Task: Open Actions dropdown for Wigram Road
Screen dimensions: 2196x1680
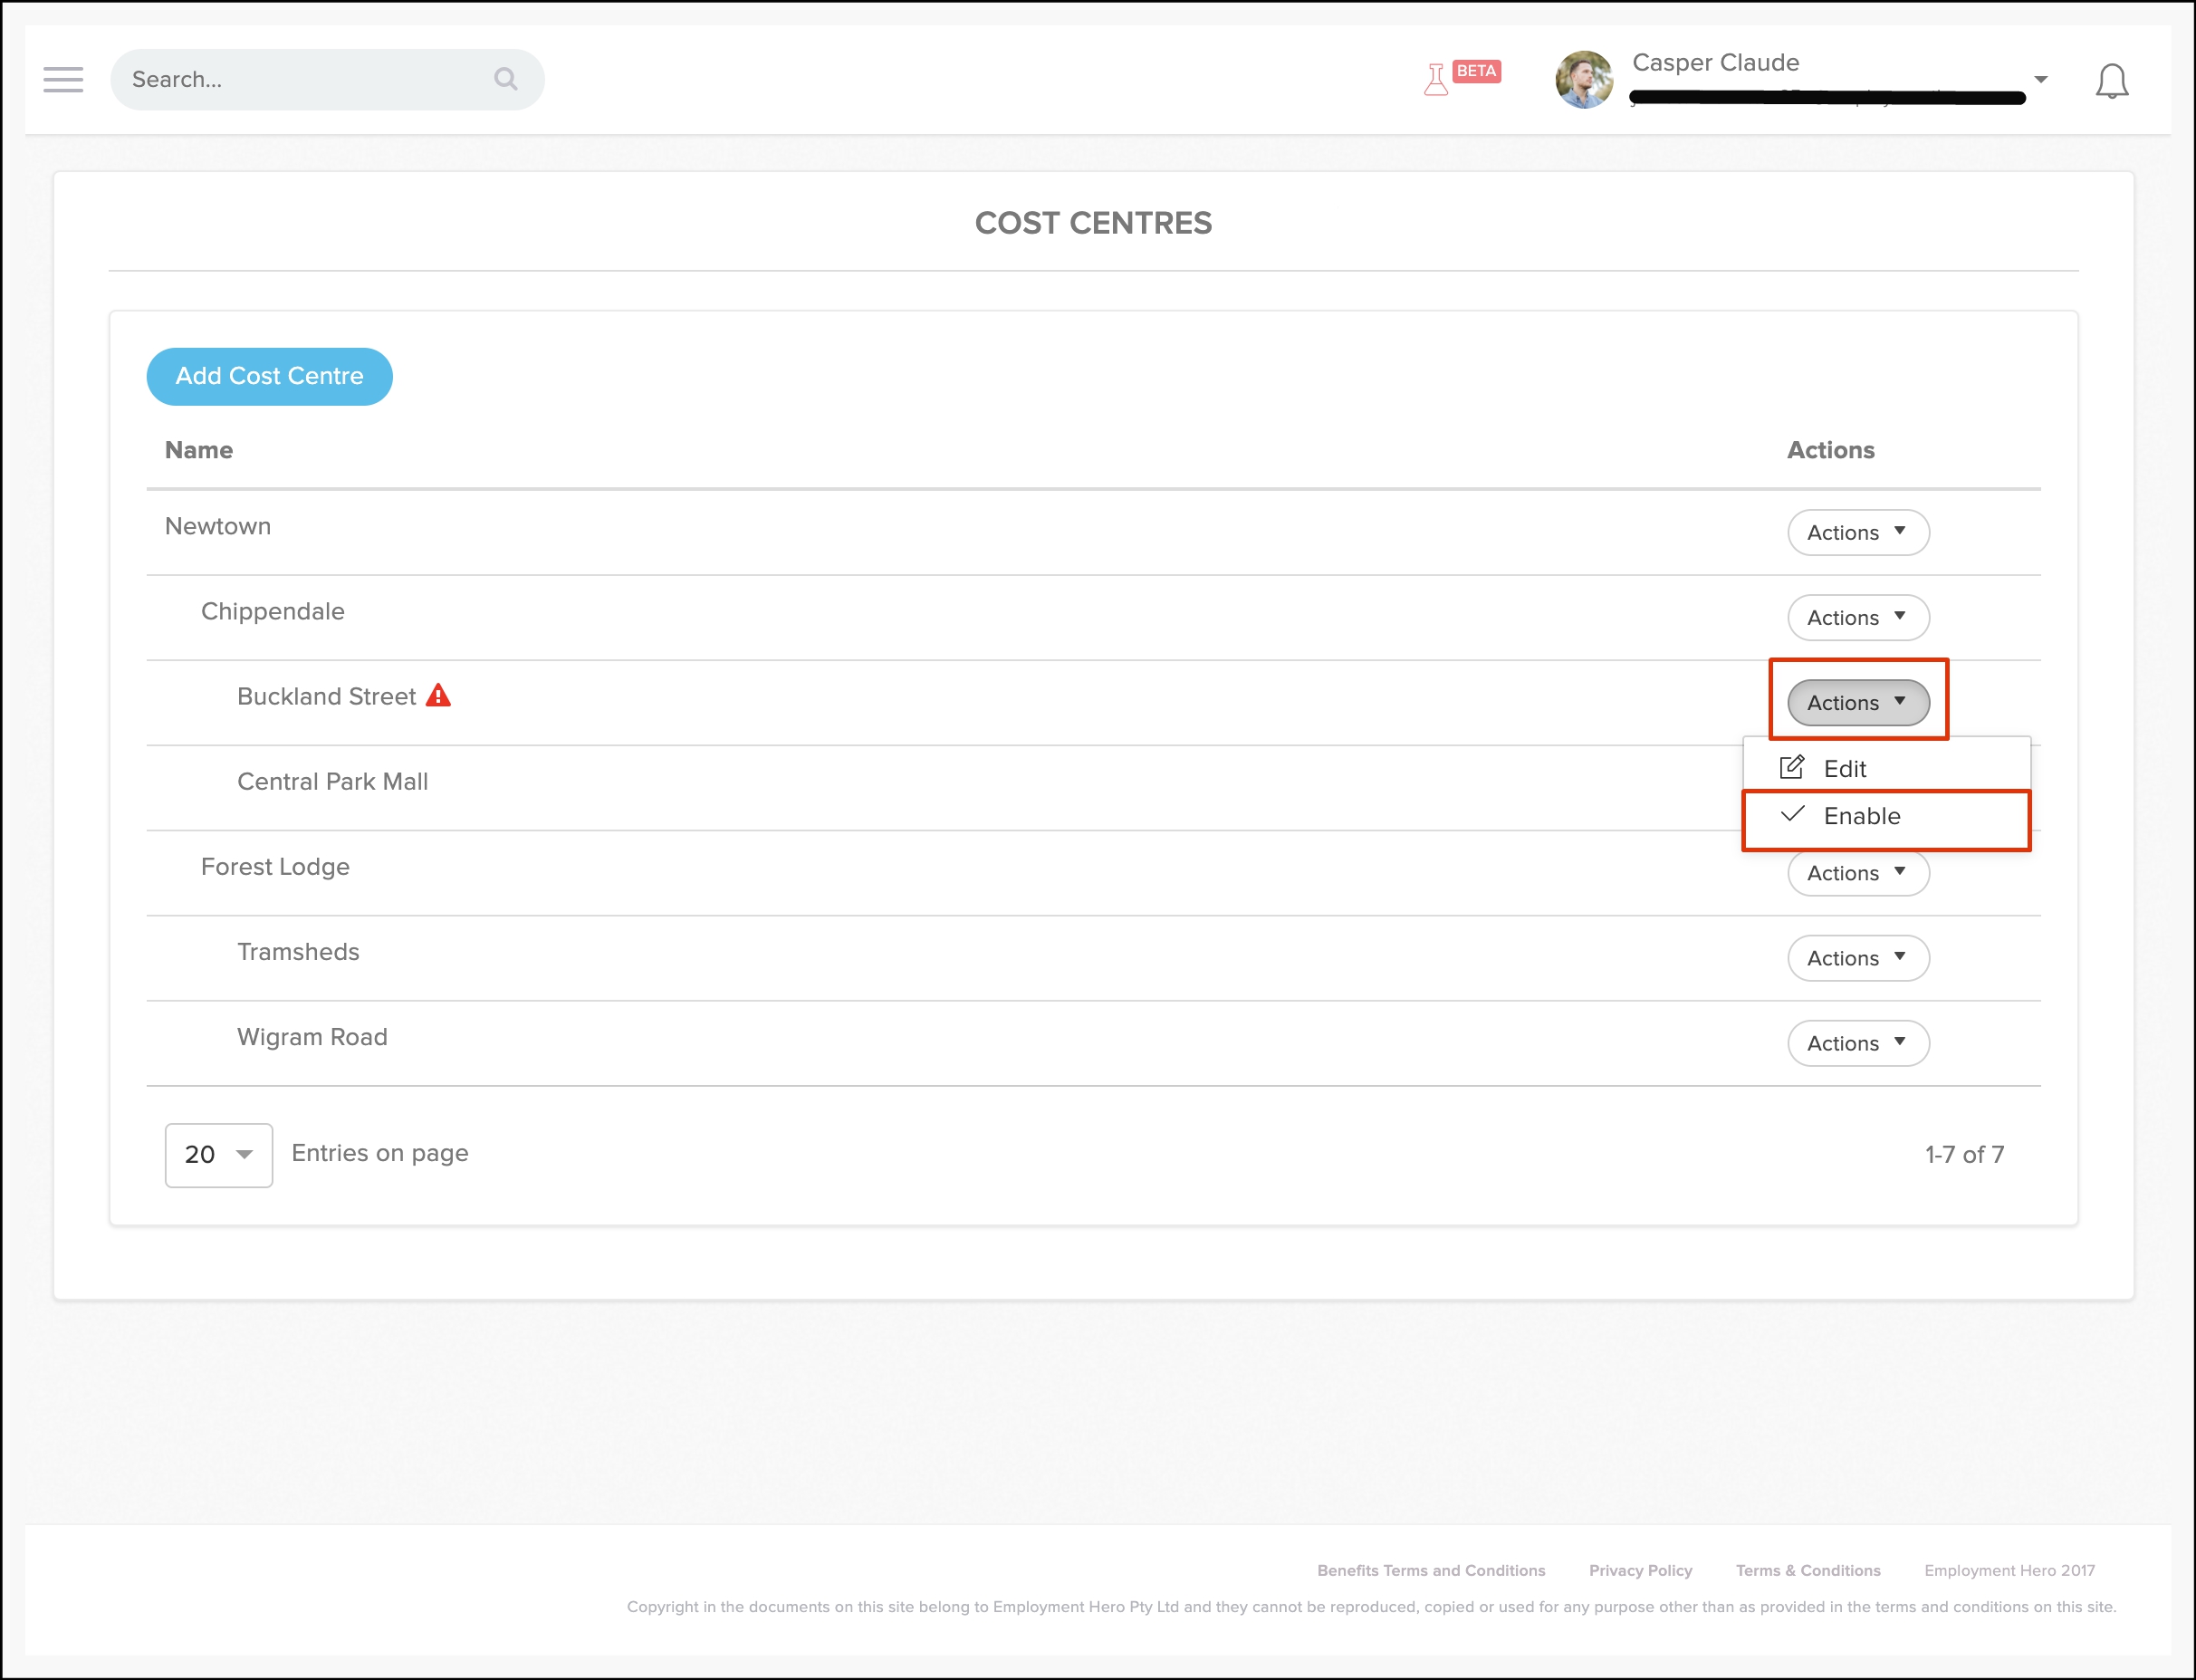Action: tap(1857, 1043)
